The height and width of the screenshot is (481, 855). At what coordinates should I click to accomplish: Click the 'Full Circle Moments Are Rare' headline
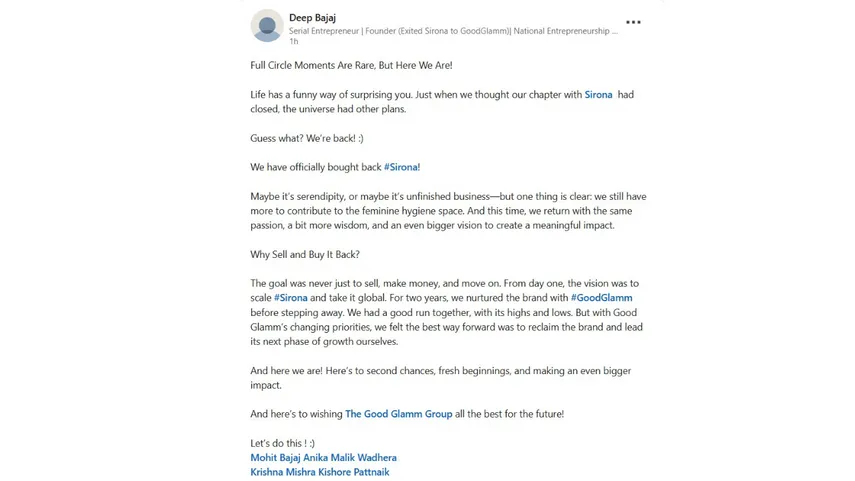click(351, 65)
